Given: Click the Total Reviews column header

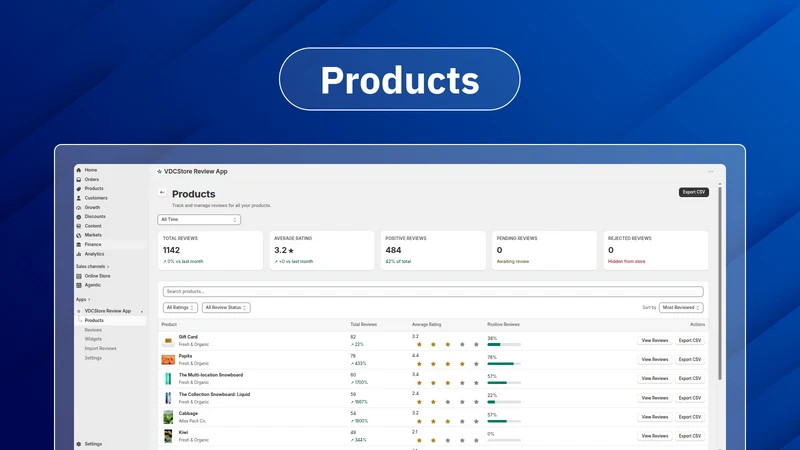Looking at the screenshot, I should (x=363, y=324).
